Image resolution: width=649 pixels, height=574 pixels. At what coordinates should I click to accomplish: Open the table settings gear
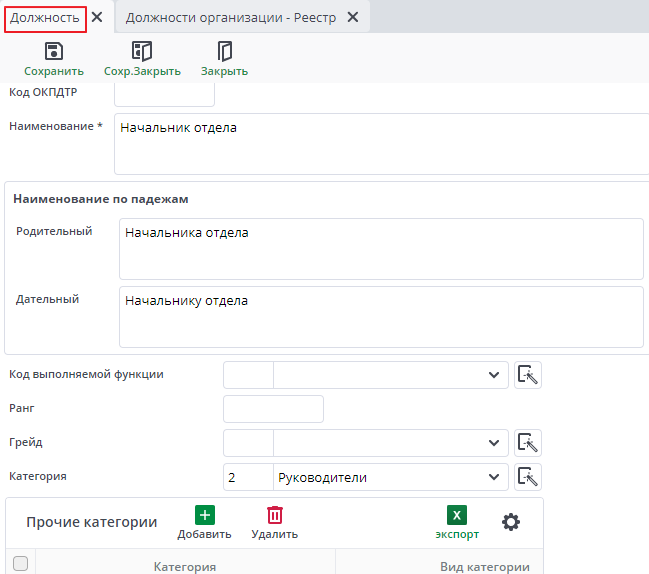pyautogui.click(x=511, y=522)
